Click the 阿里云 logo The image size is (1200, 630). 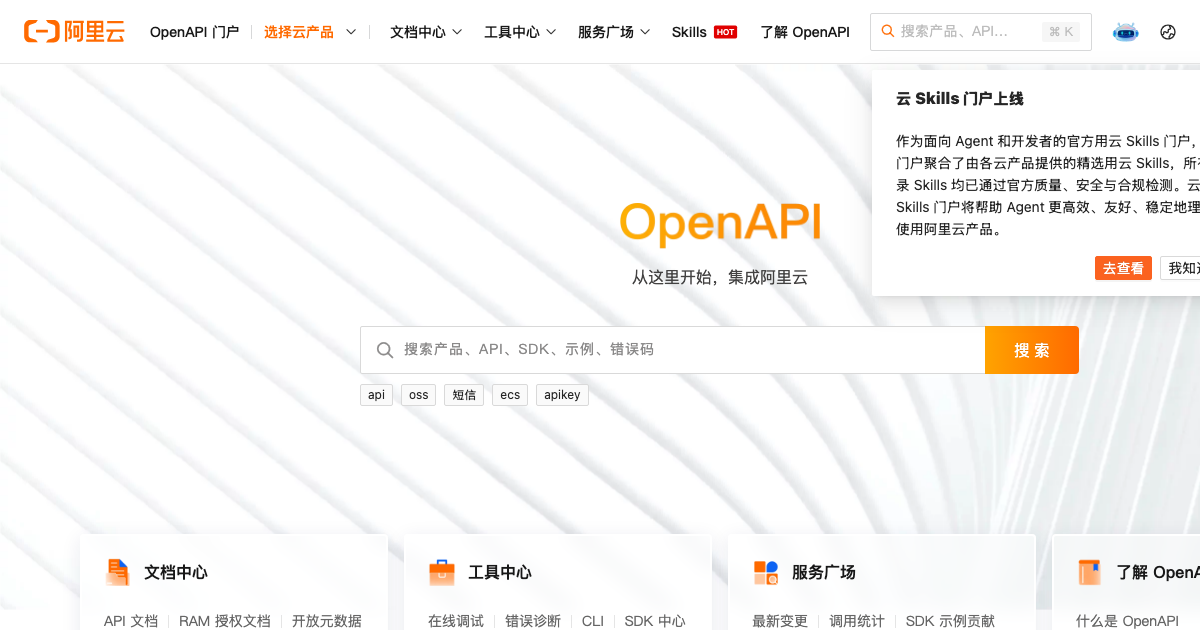pyautogui.click(x=72, y=31)
